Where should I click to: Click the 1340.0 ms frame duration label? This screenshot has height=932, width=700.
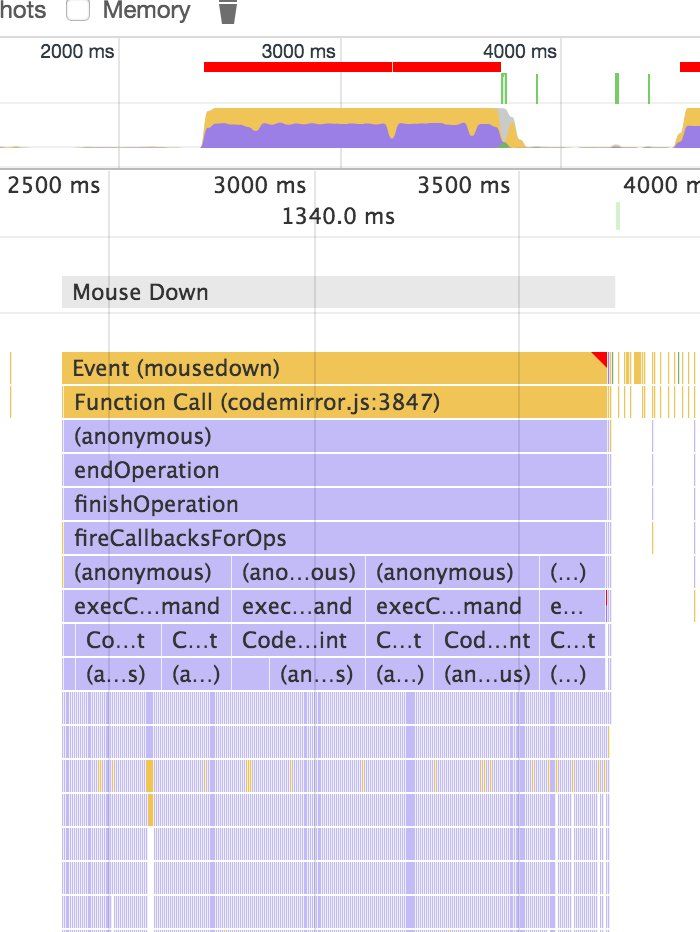coord(338,216)
